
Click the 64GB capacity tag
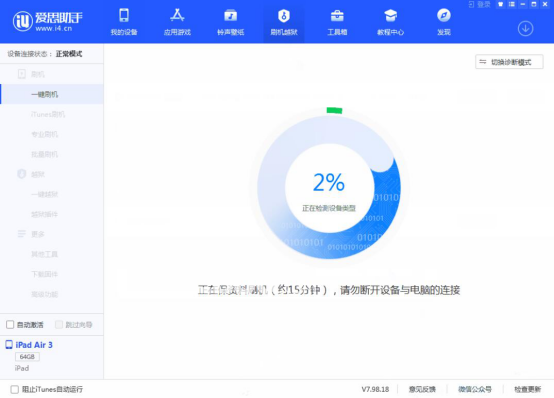click(27, 357)
